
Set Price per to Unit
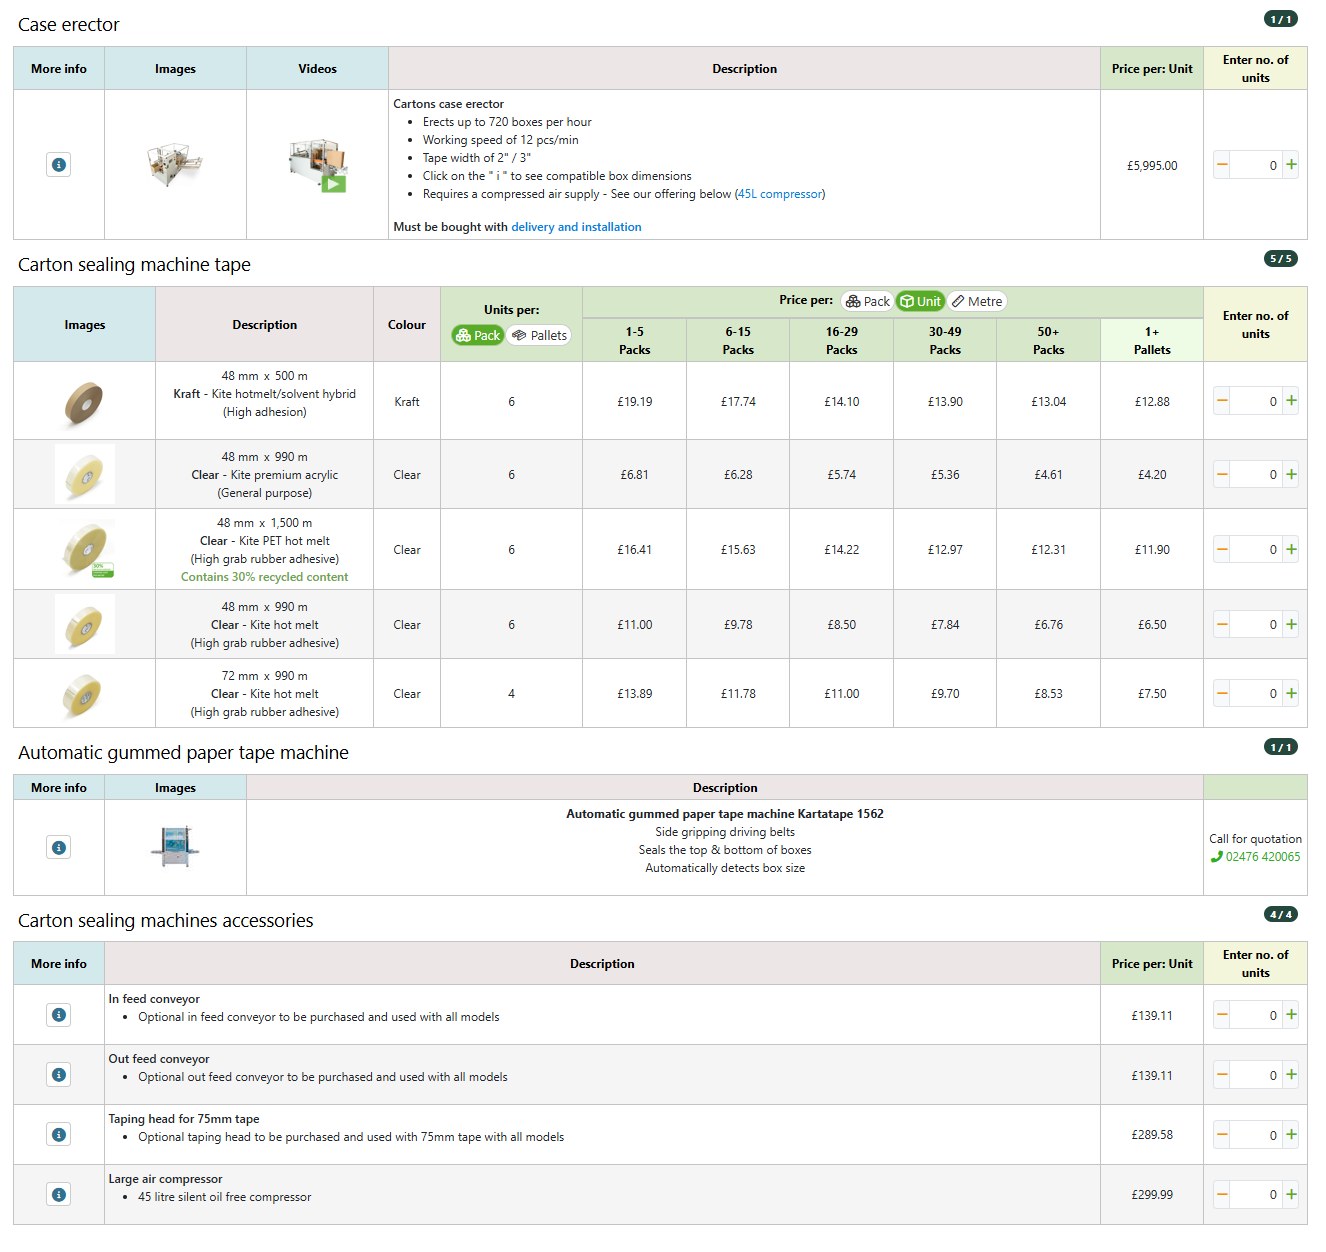pyautogui.click(x=920, y=301)
